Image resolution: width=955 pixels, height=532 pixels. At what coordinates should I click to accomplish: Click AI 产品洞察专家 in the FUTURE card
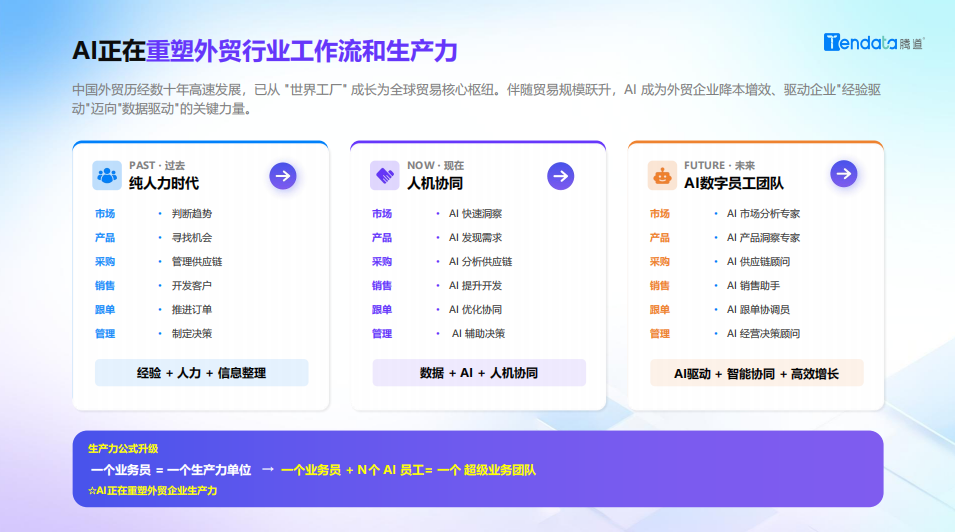(x=763, y=238)
